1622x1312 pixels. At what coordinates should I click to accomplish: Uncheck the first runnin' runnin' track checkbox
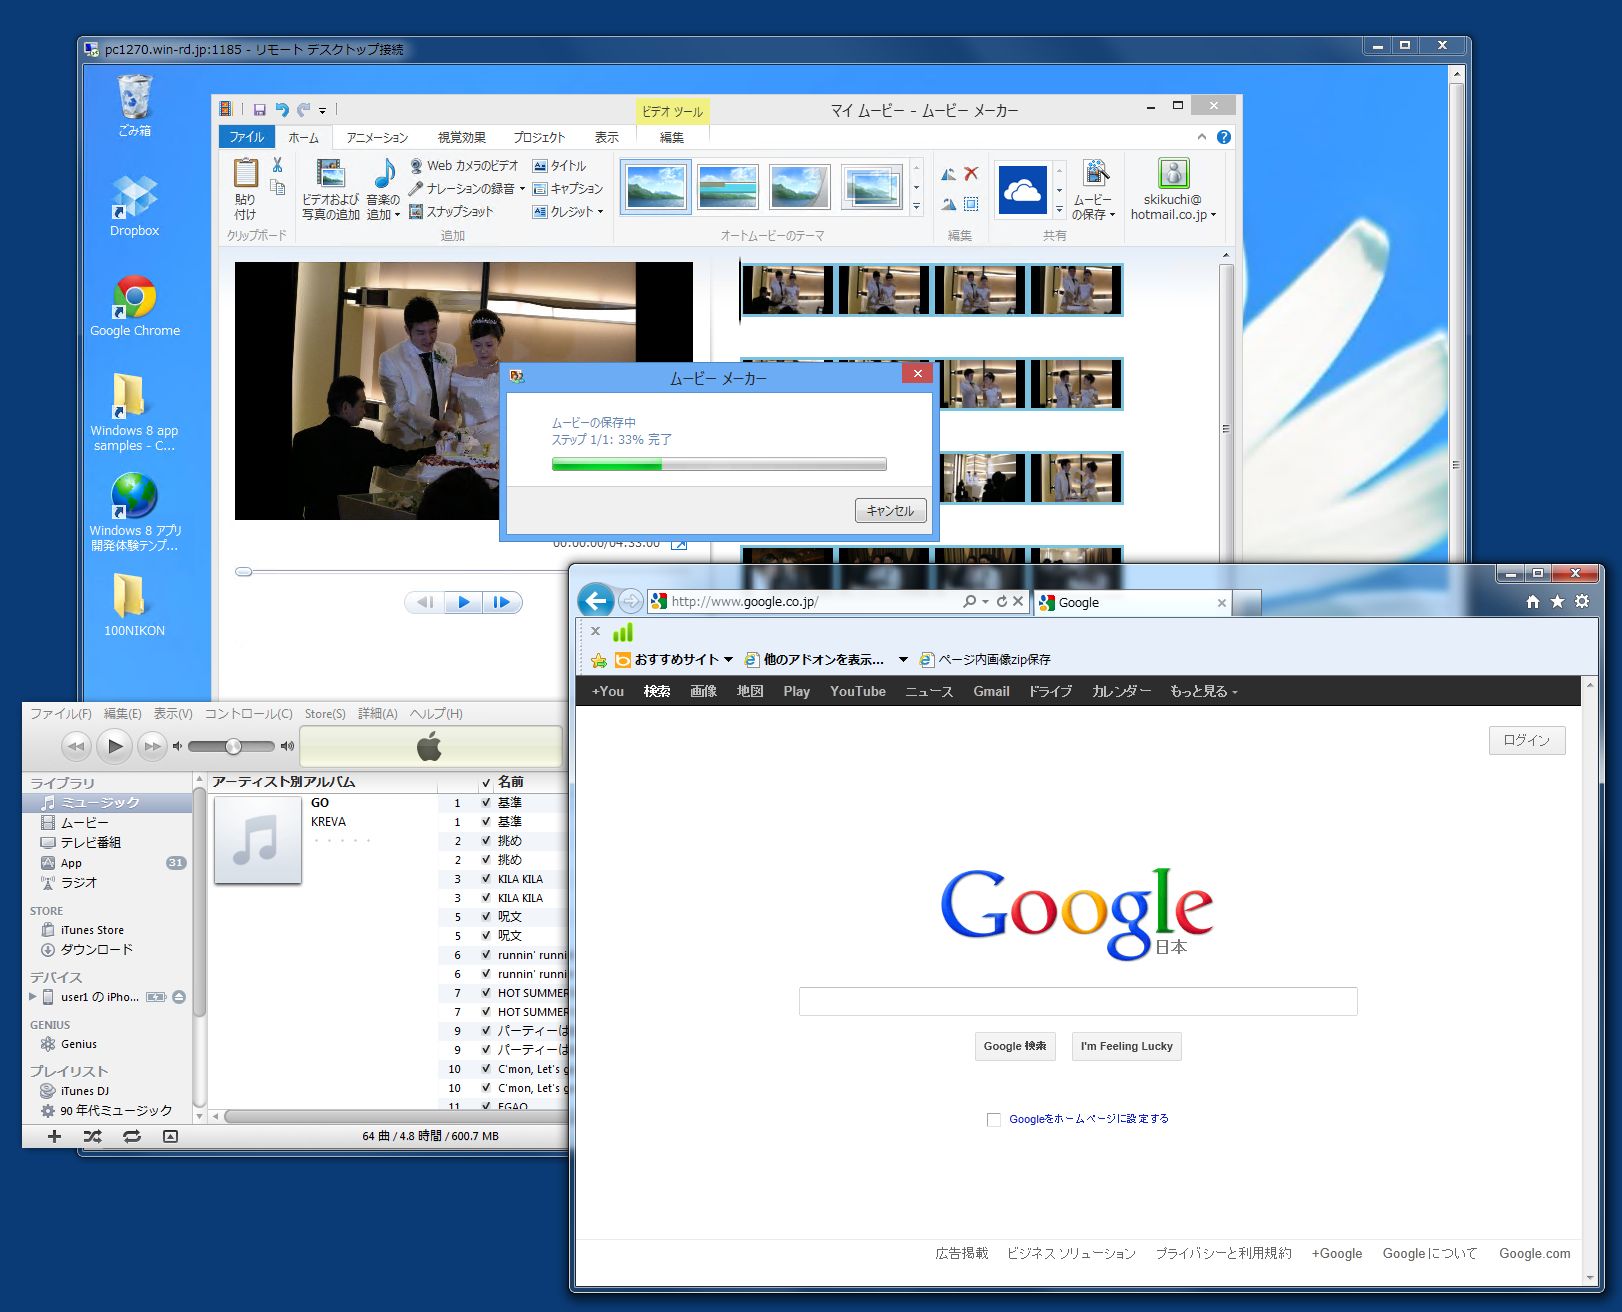(x=486, y=955)
